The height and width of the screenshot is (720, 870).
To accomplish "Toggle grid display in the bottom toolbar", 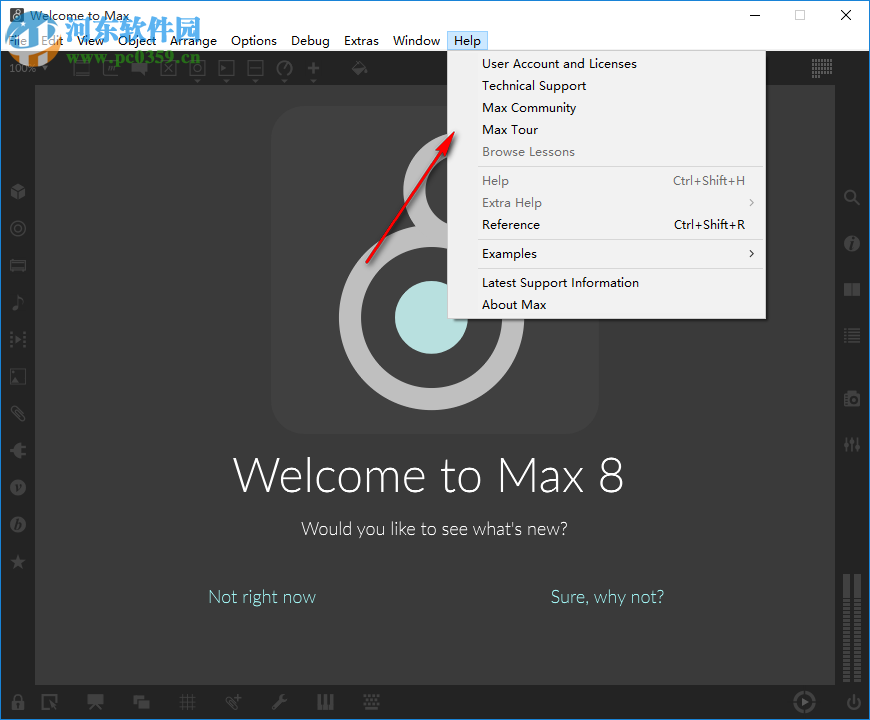I will pyautogui.click(x=187, y=702).
